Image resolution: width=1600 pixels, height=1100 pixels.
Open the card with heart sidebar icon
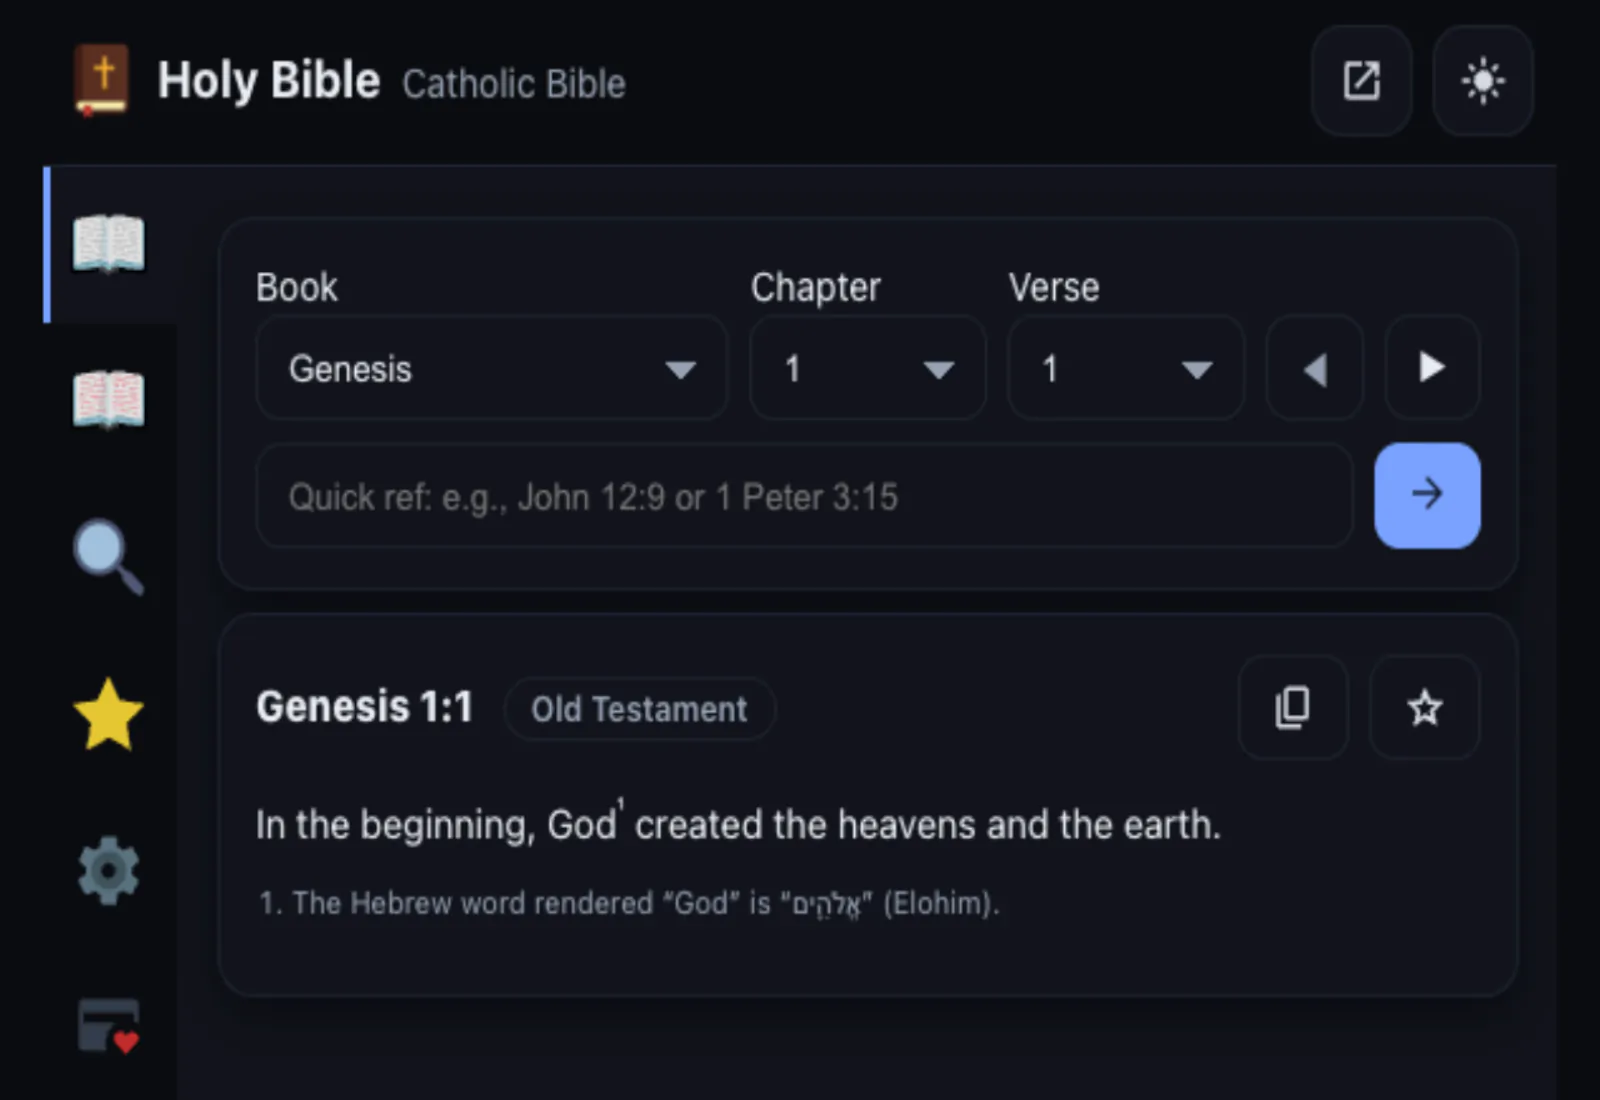[x=109, y=1026]
